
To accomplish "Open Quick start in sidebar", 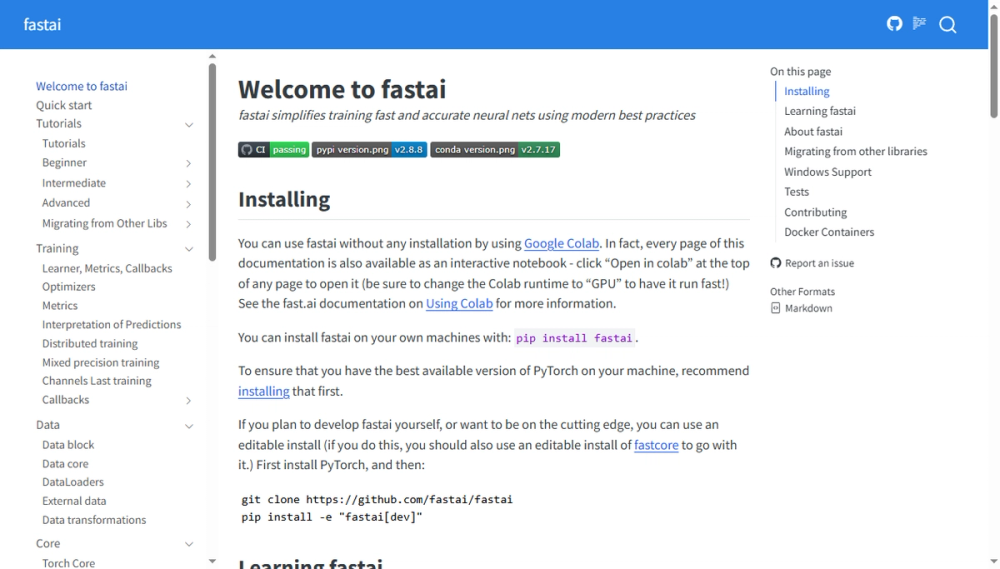I will (64, 105).
